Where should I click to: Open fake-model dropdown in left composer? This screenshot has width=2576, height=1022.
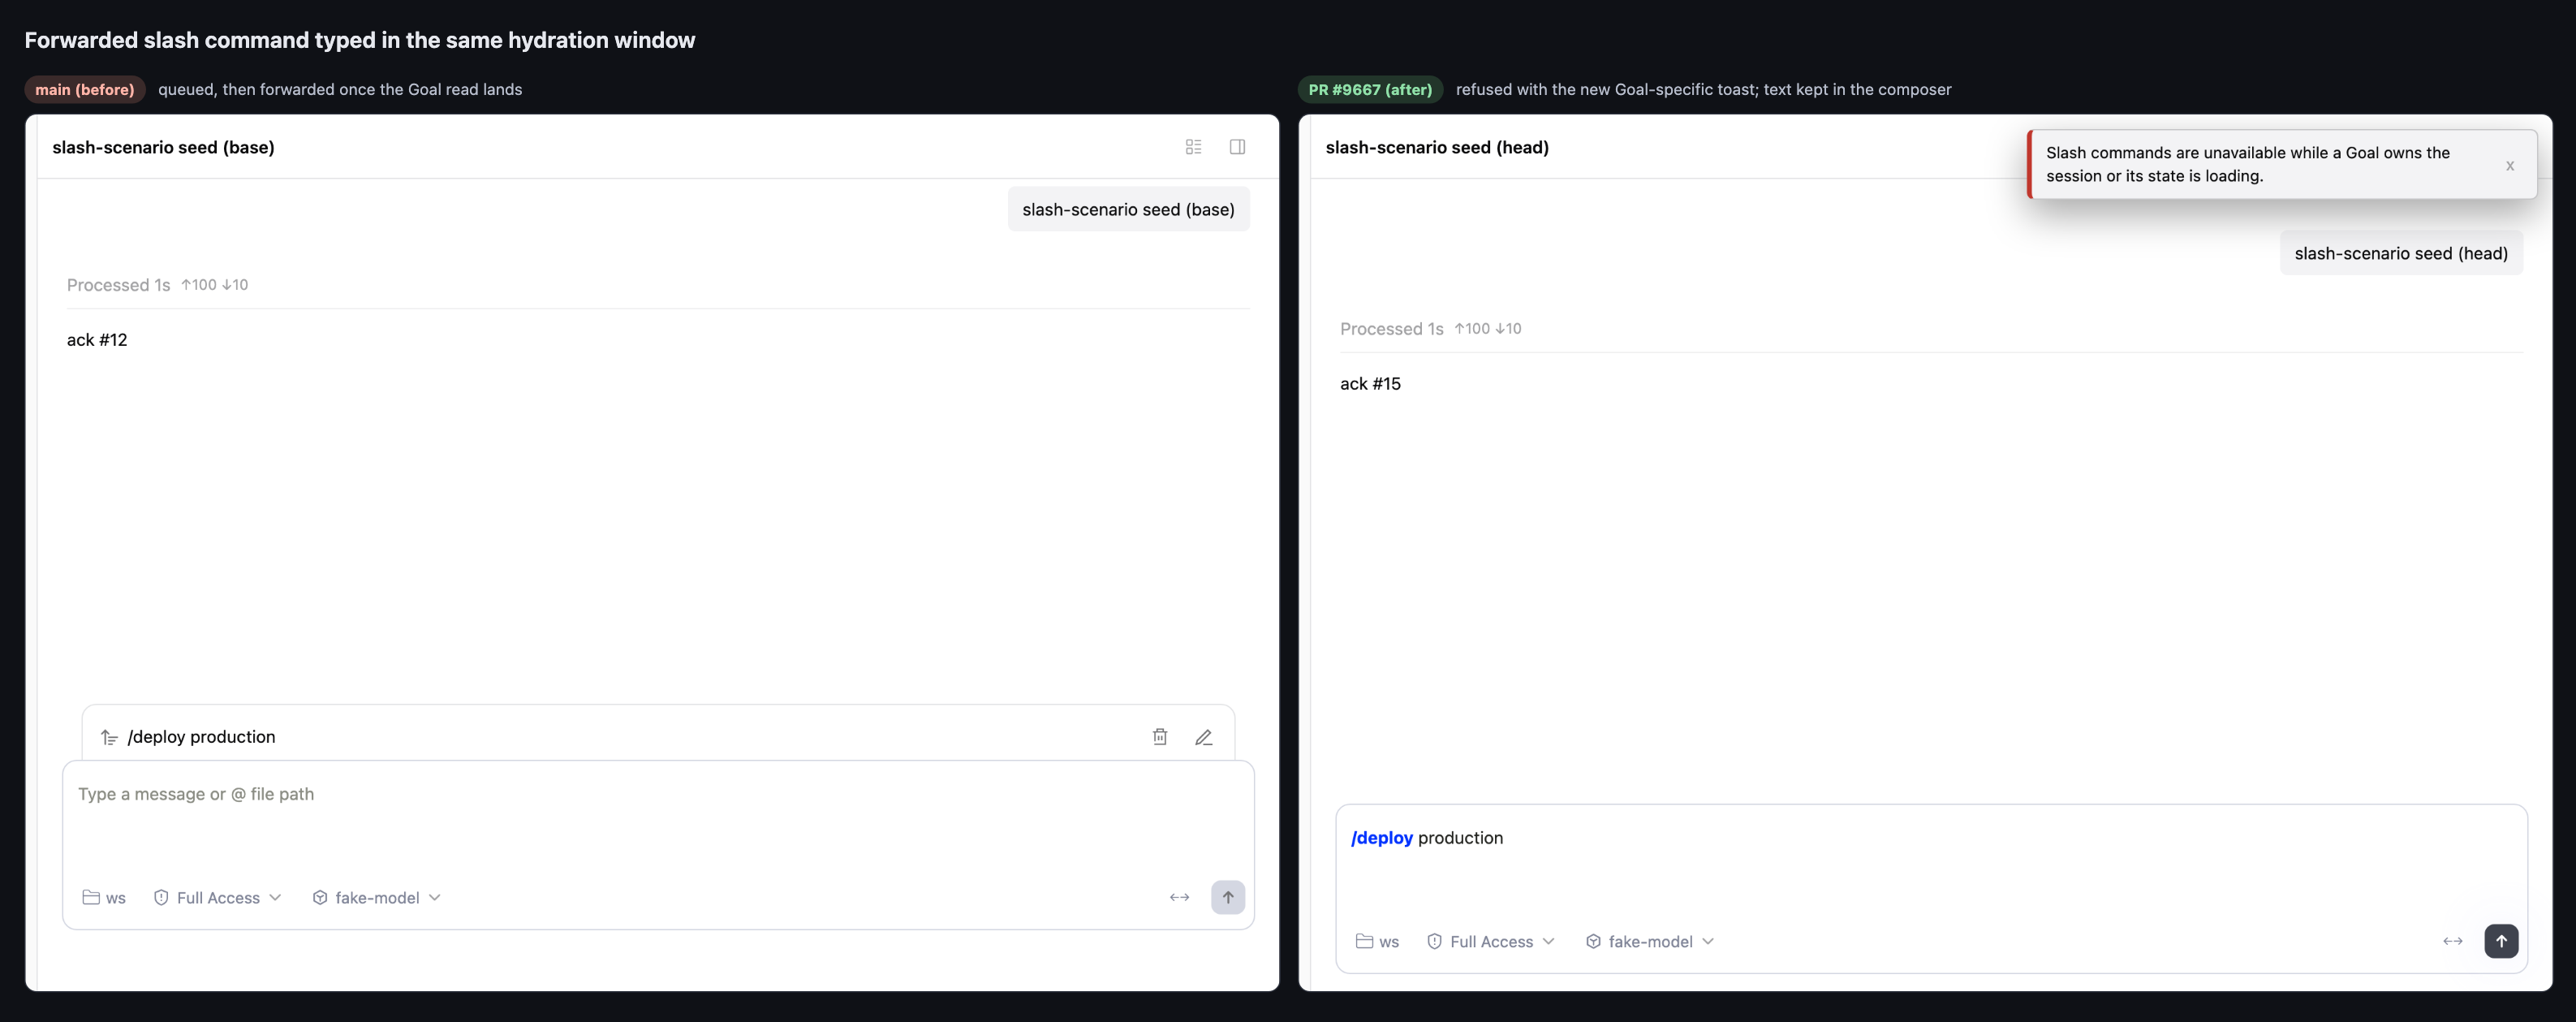point(376,898)
